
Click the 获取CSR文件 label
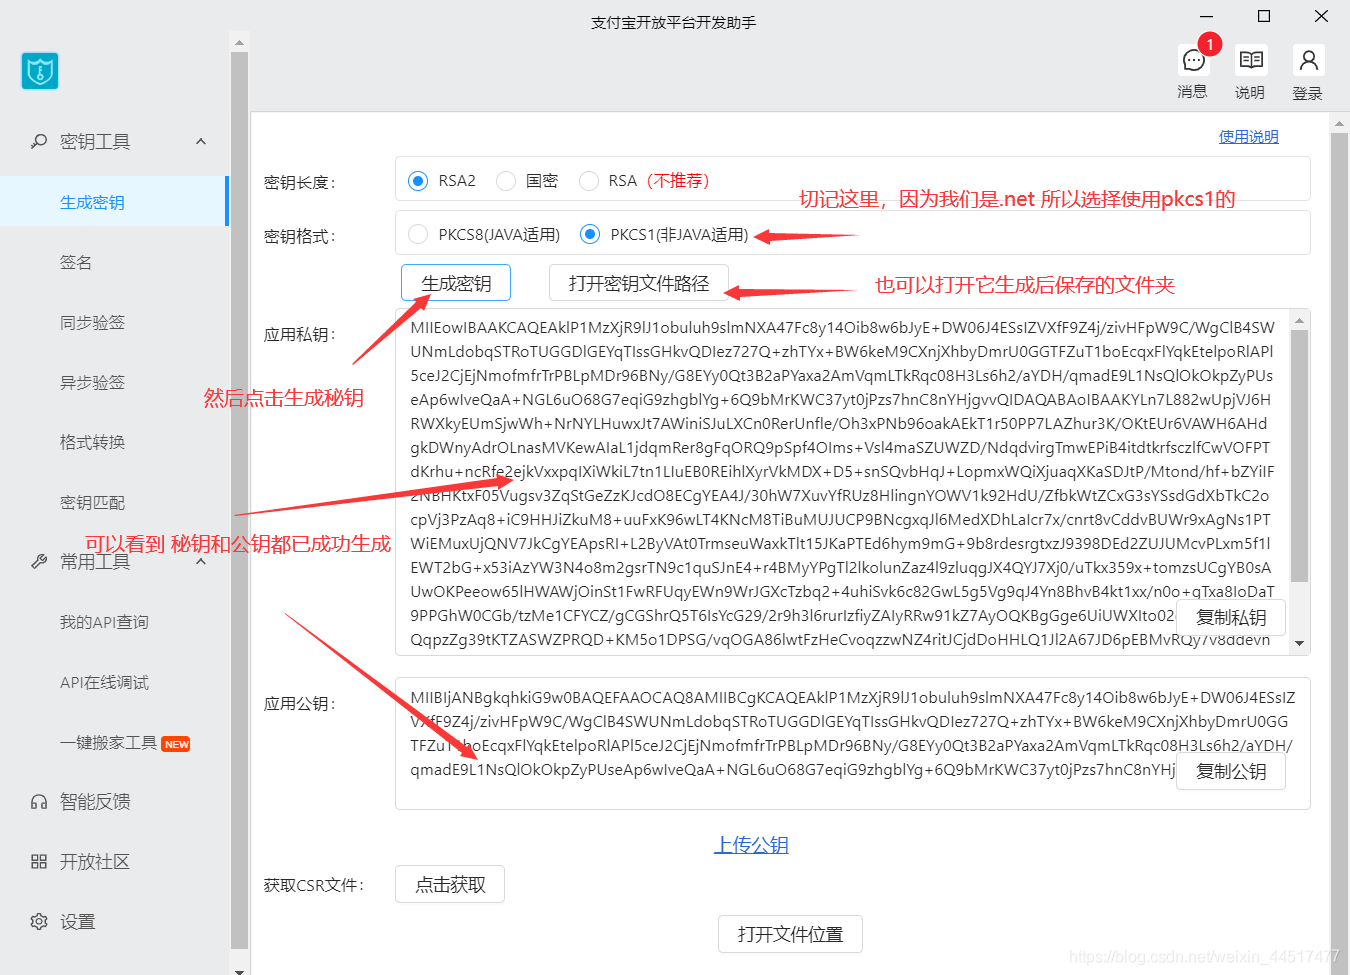(x=314, y=885)
